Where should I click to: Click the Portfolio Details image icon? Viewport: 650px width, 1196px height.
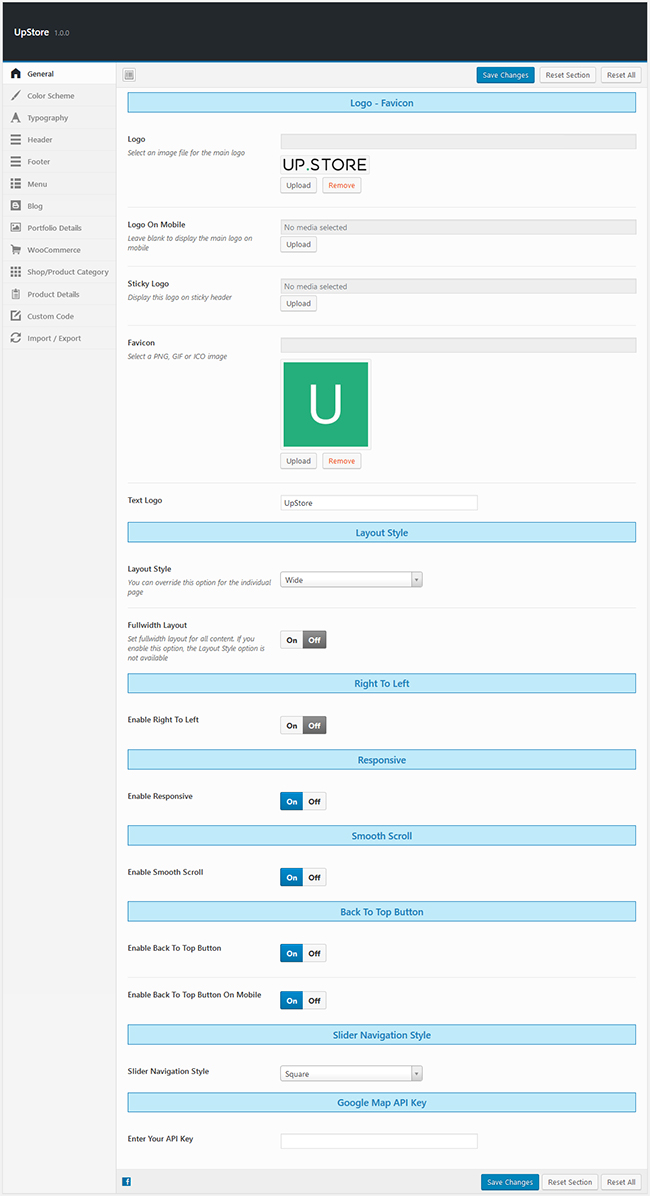pos(15,228)
